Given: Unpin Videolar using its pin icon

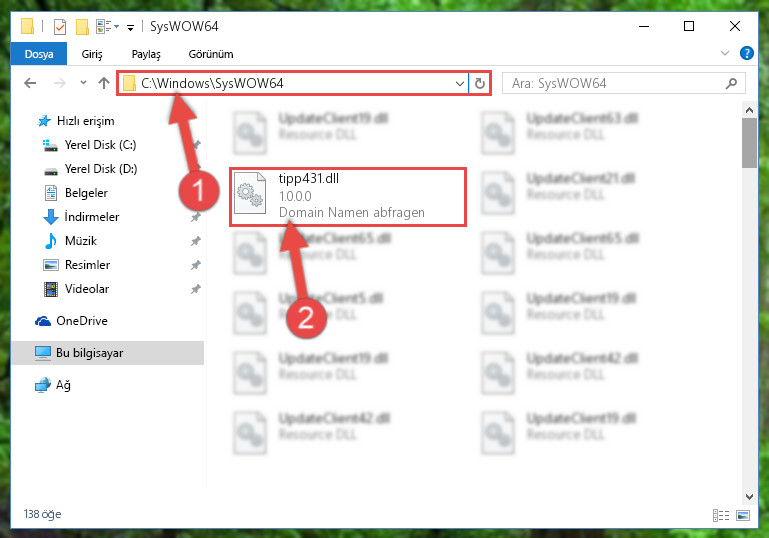Looking at the screenshot, I should pyautogui.click(x=196, y=289).
